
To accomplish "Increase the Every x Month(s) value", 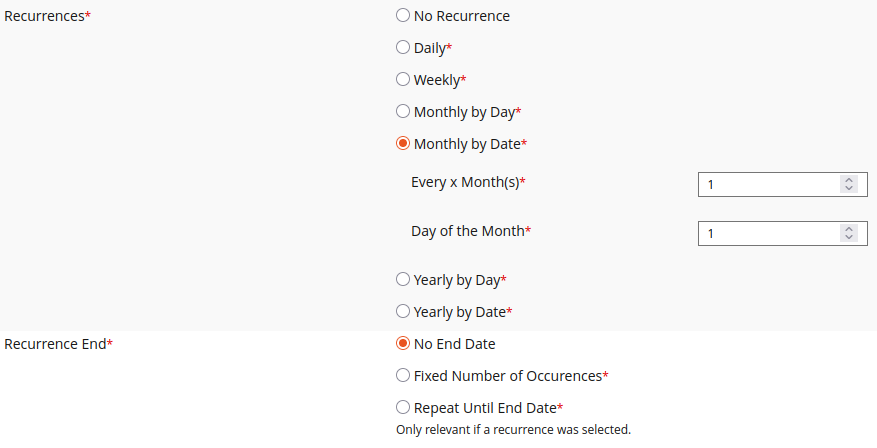I will point(849,180).
